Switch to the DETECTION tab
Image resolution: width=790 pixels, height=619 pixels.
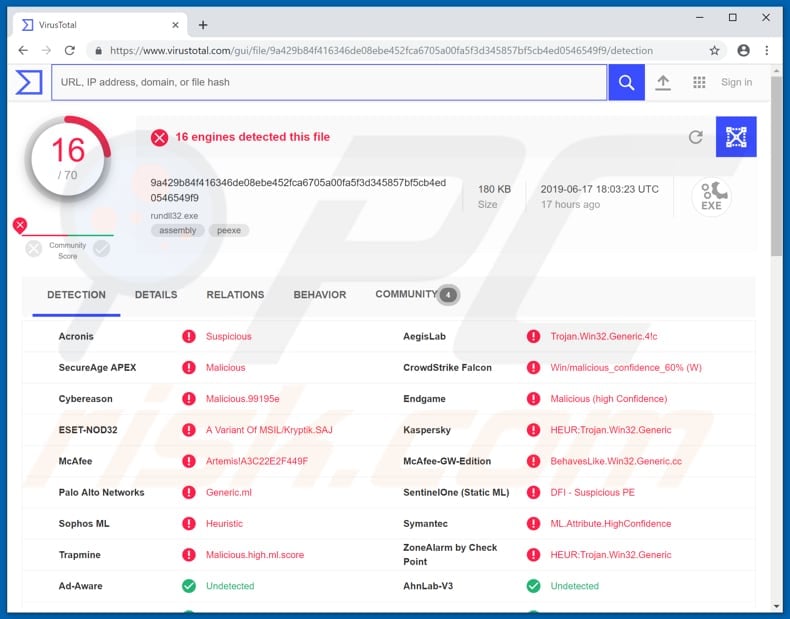coord(76,295)
